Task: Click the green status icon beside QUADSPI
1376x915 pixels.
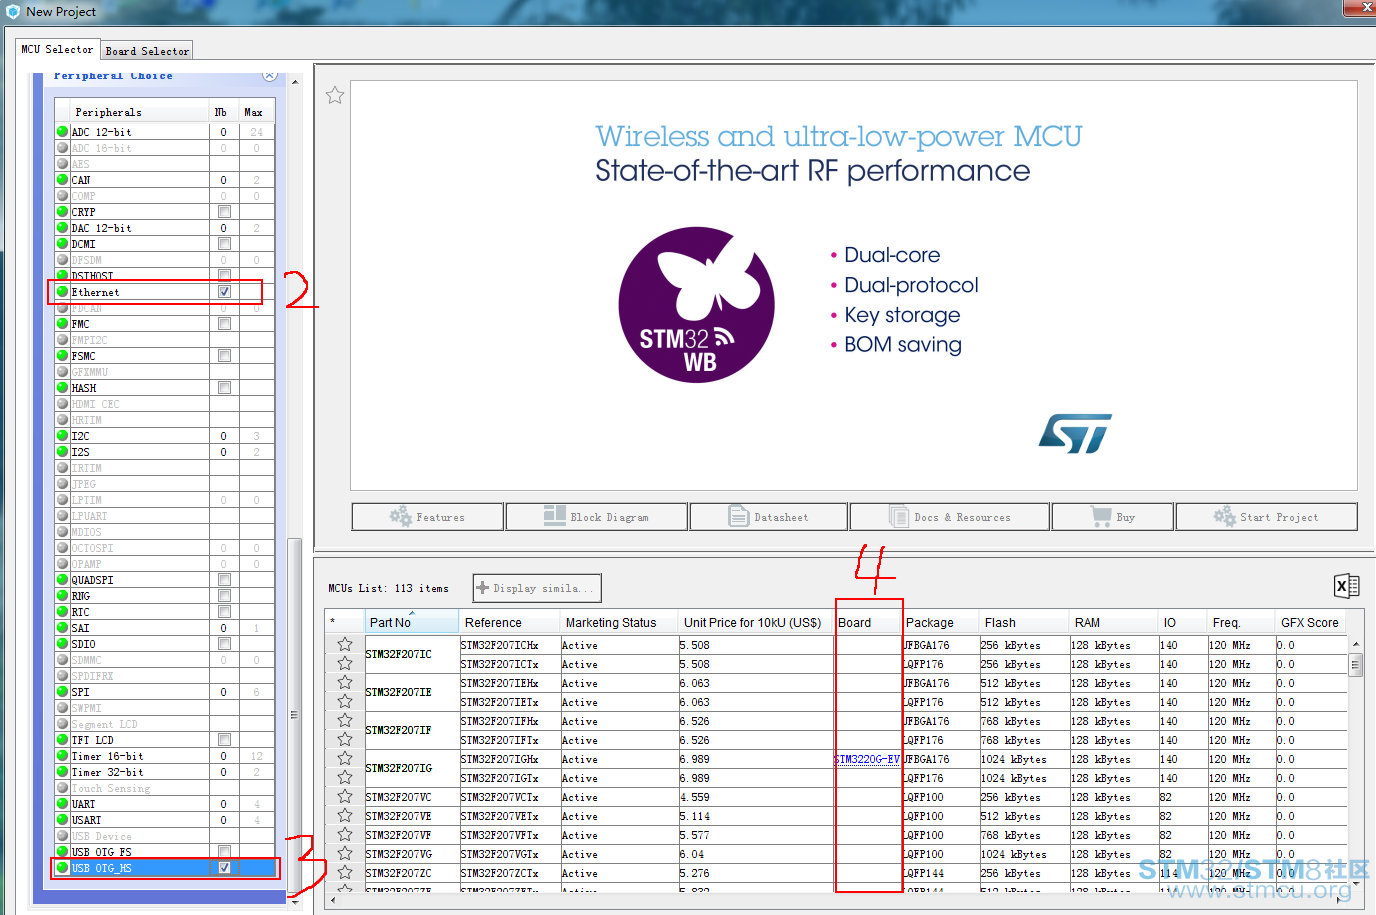Action: pyautogui.click(x=62, y=580)
